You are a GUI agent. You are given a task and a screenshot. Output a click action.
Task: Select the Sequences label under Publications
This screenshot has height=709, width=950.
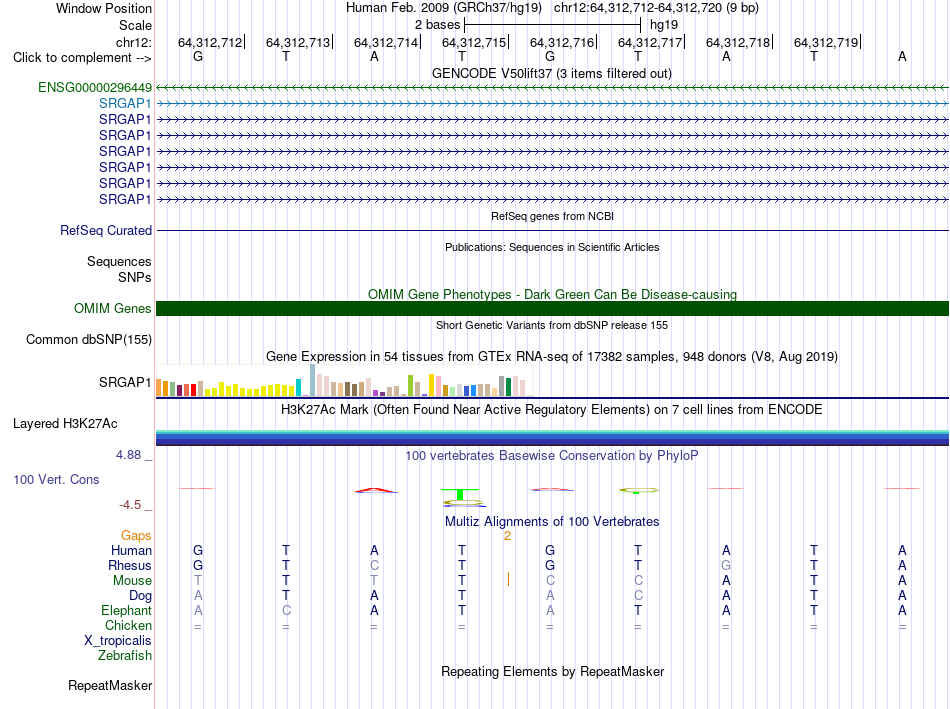tap(119, 261)
